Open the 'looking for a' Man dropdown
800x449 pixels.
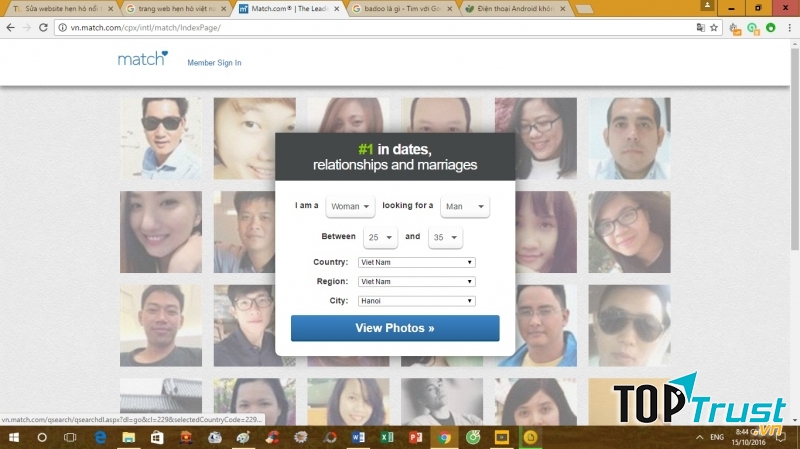[465, 206]
